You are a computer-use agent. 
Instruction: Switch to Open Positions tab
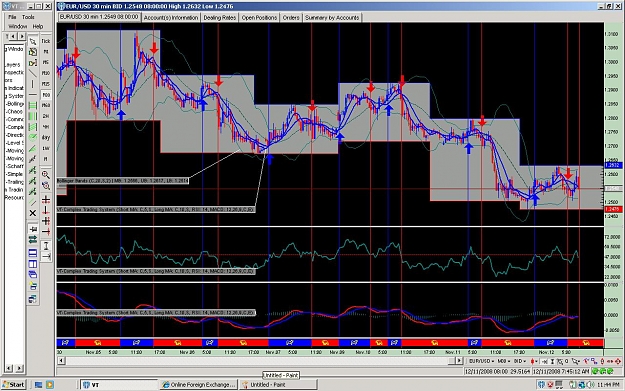click(259, 18)
